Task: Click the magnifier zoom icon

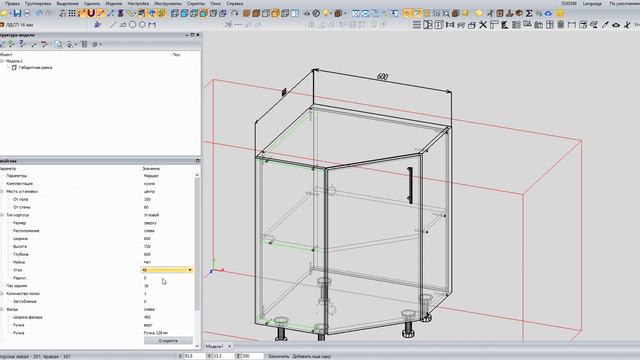Action: pos(446,13)
